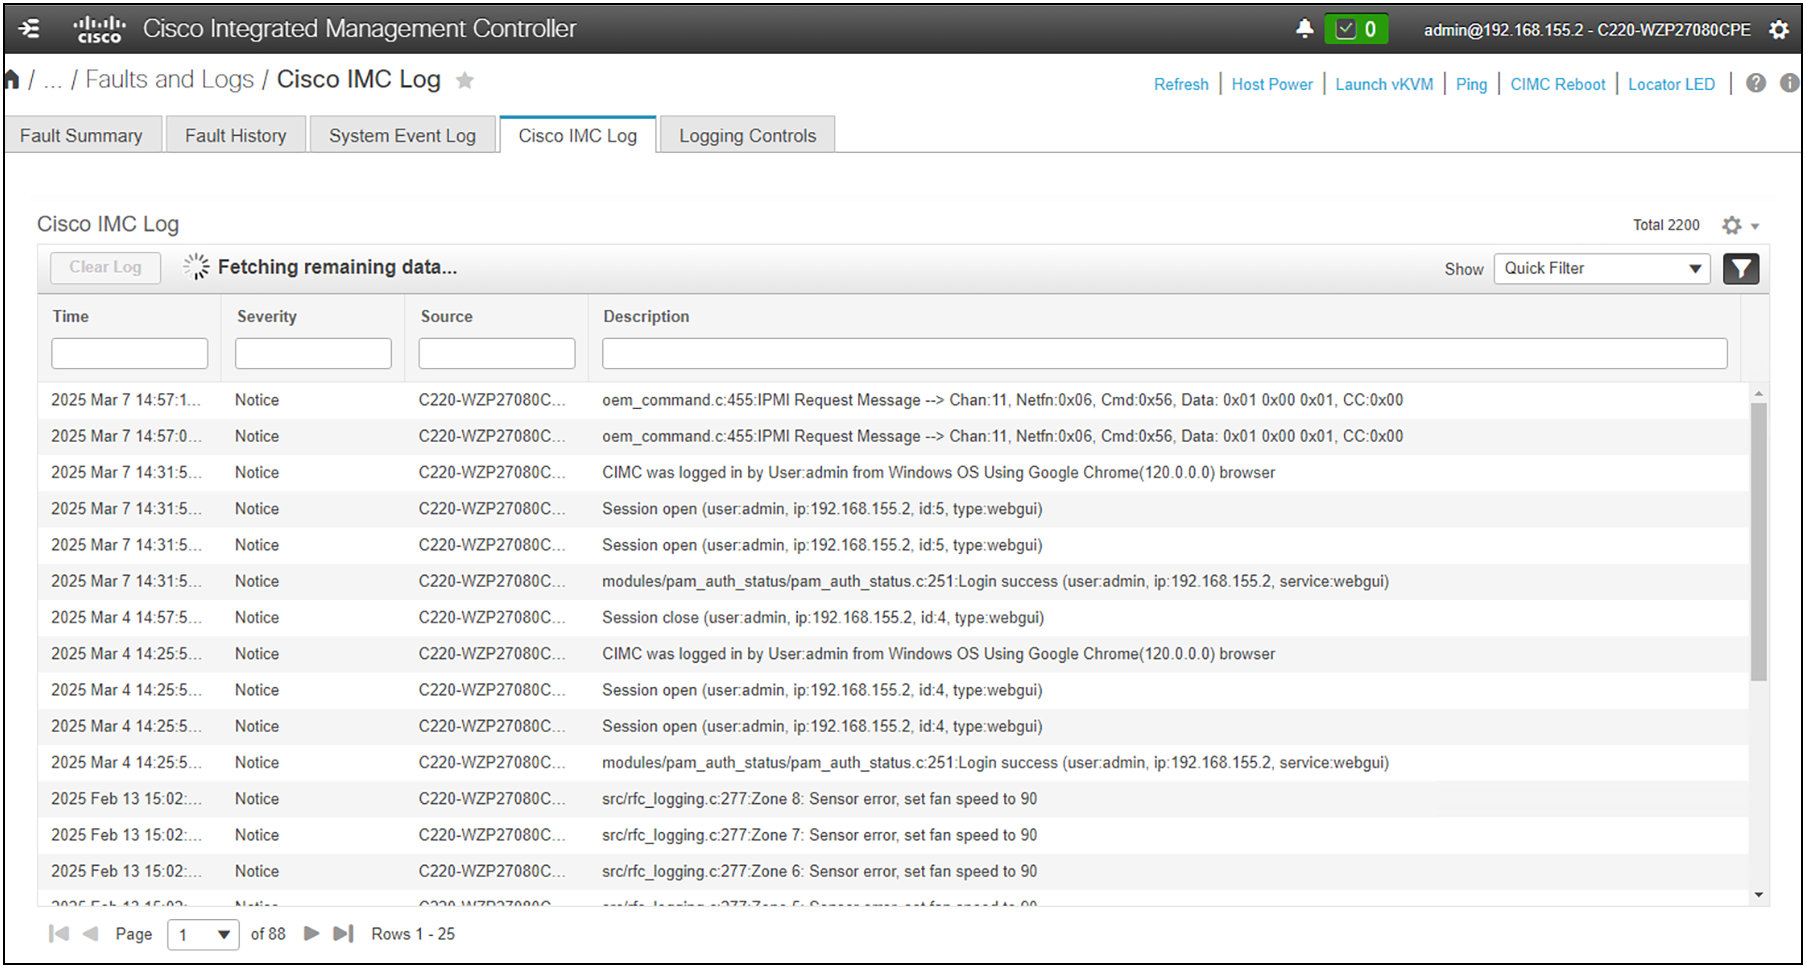Click the Source column header
Viewport: 1806px width, 968px height.
(x=446, y=316)
